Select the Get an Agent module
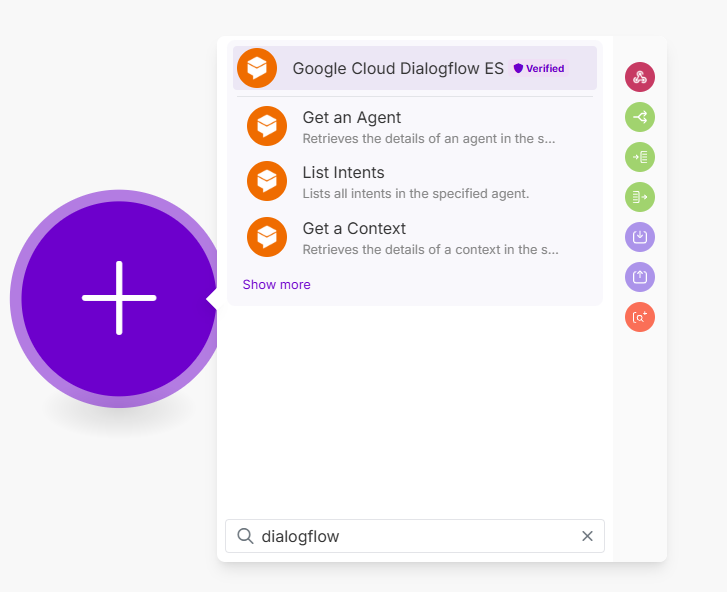The height and width of the screenshot is (592, 727). (415, 127)
